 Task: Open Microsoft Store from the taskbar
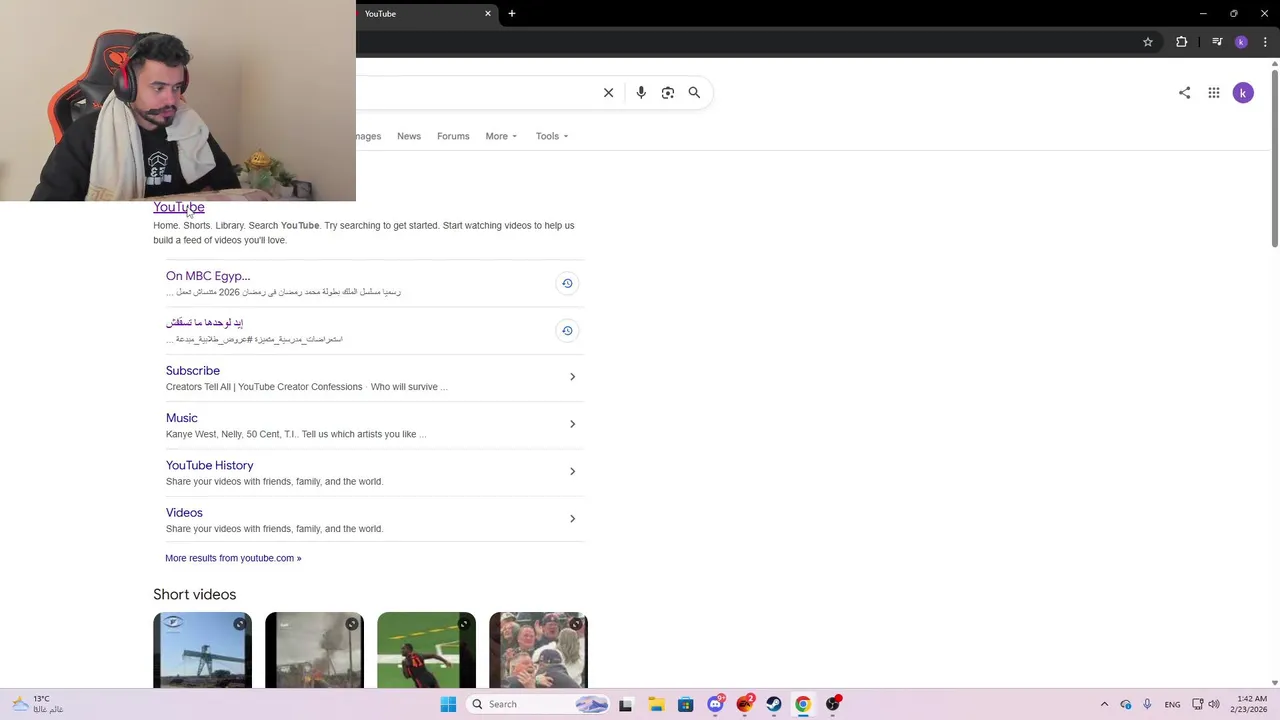(x=685, y=704)
